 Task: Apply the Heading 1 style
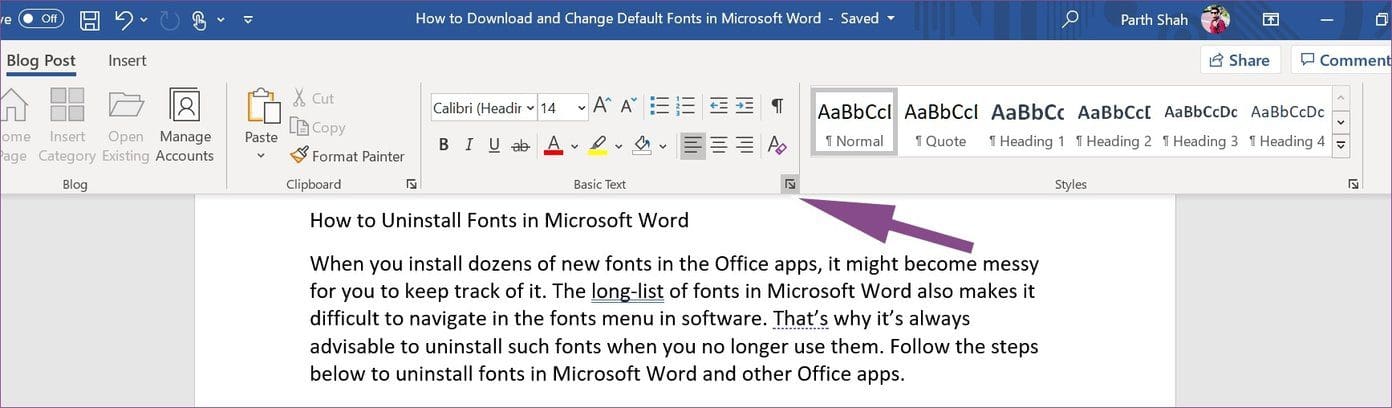coord(1027,123)
